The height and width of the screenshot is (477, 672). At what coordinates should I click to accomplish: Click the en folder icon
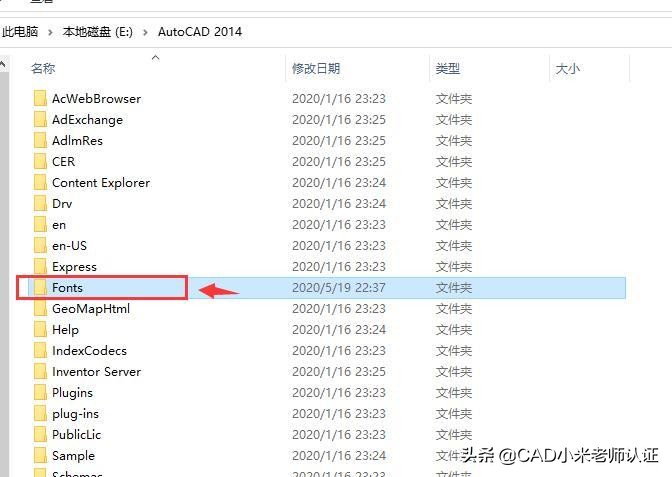(x=40, y=224)
